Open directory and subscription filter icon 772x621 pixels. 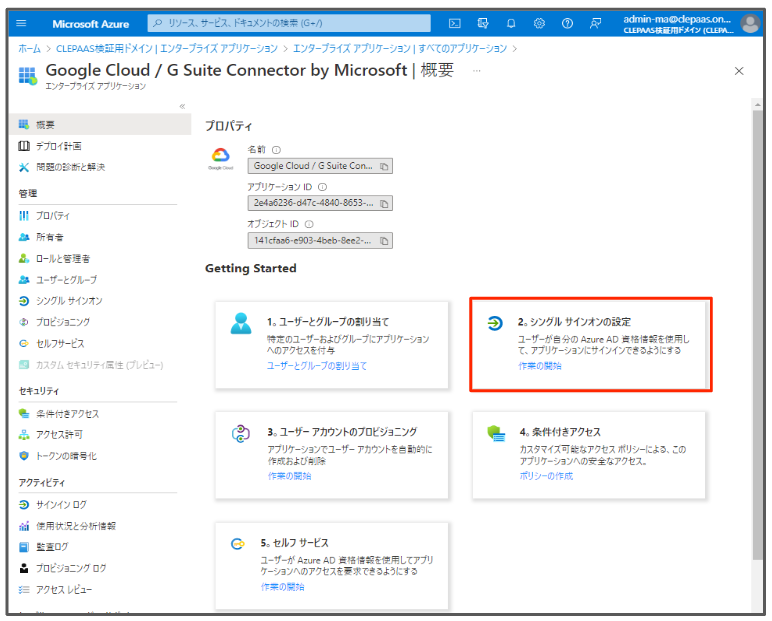(x=483, y=23)
